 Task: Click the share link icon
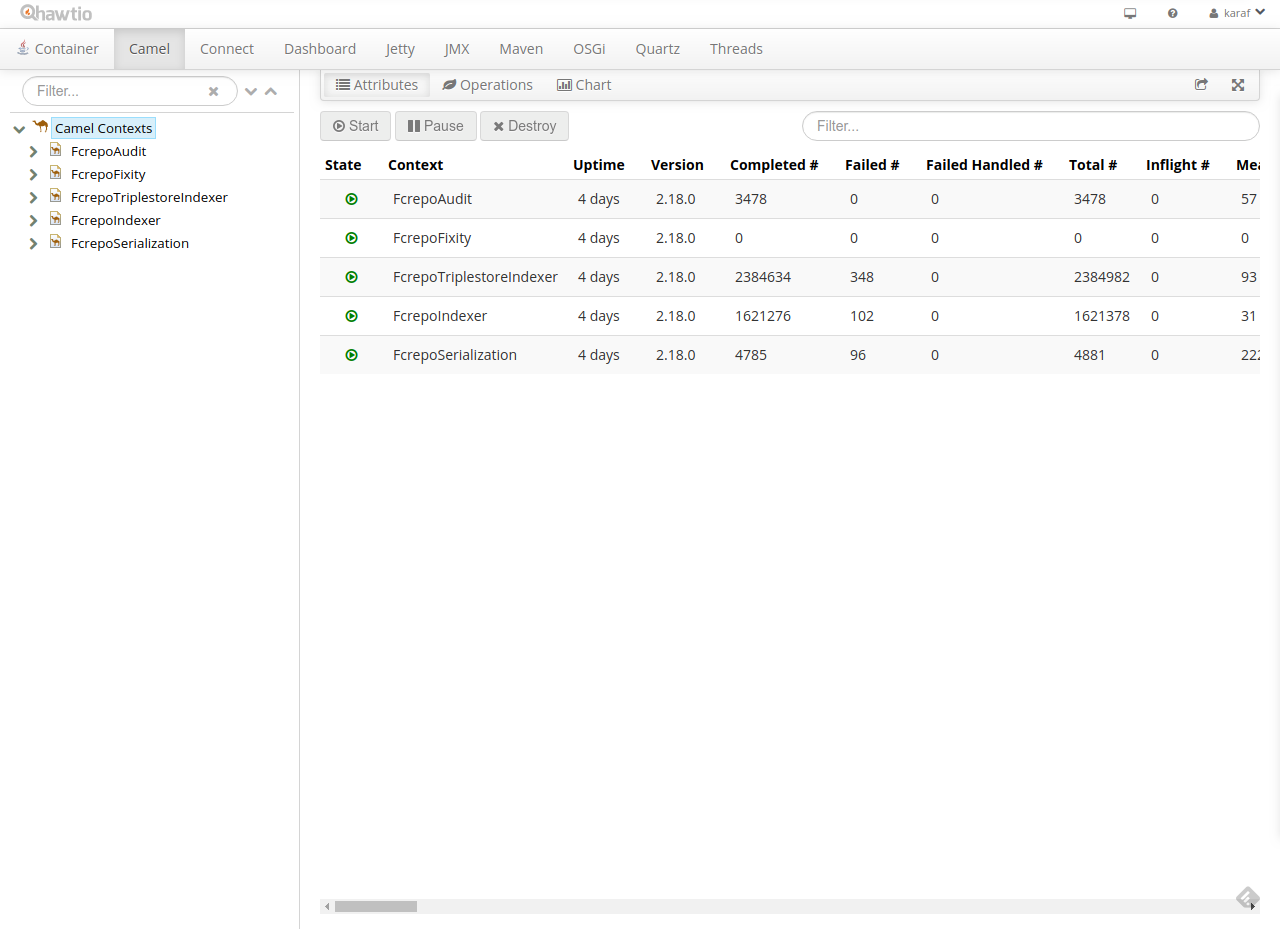[1201, 85]
